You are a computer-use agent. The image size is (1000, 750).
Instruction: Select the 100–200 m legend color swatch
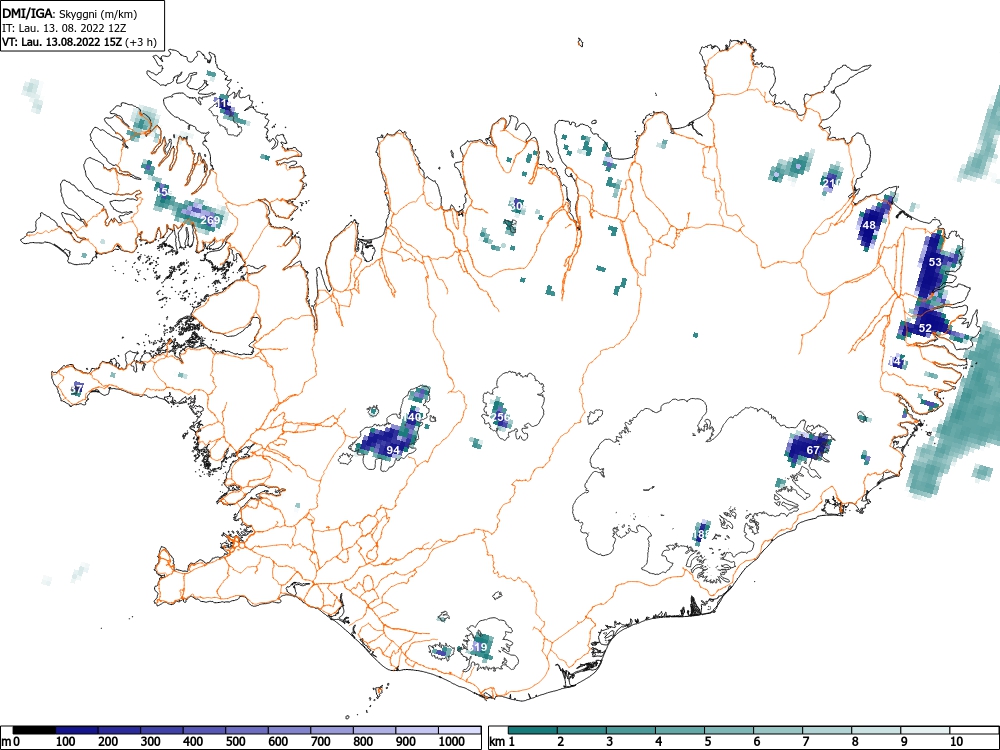77,730
